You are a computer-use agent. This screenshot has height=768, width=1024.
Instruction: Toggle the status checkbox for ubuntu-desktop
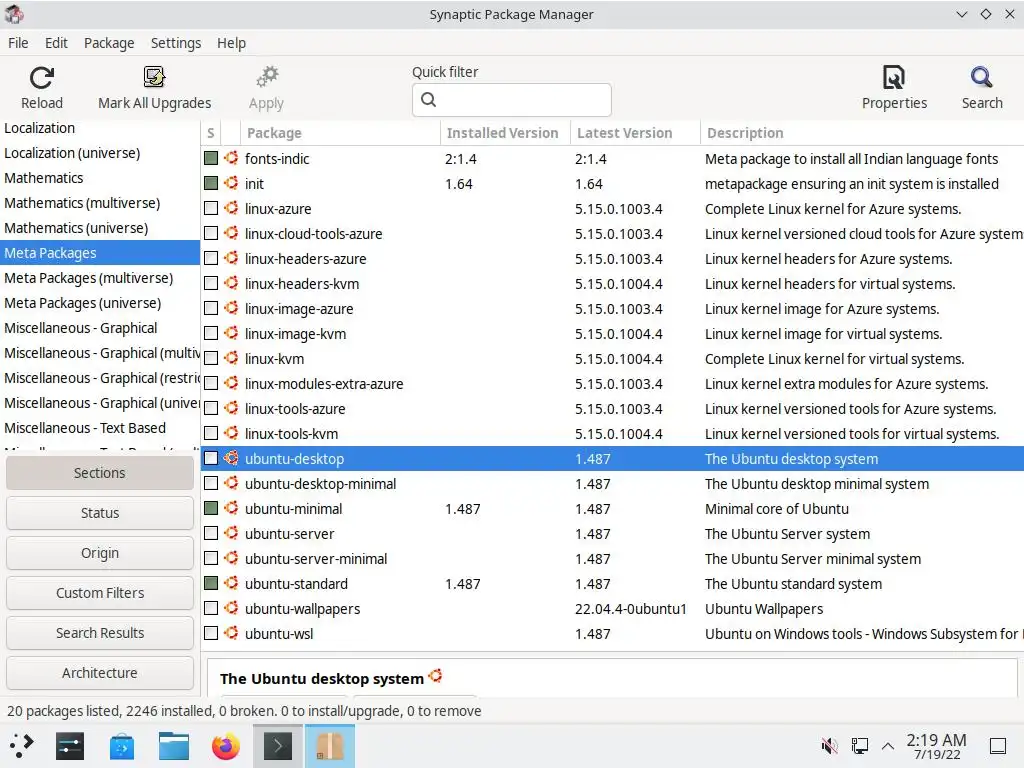point(210,458)
